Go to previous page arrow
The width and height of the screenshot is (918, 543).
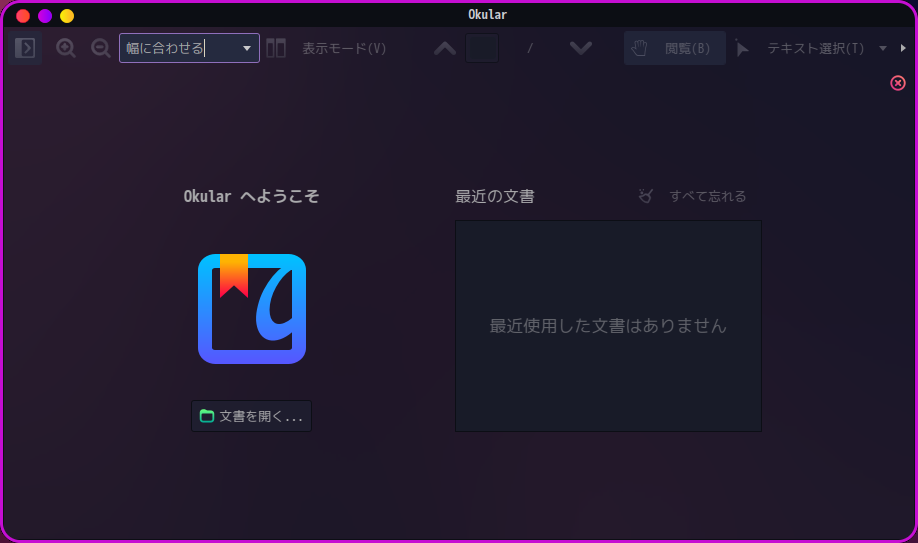point(445,48)
